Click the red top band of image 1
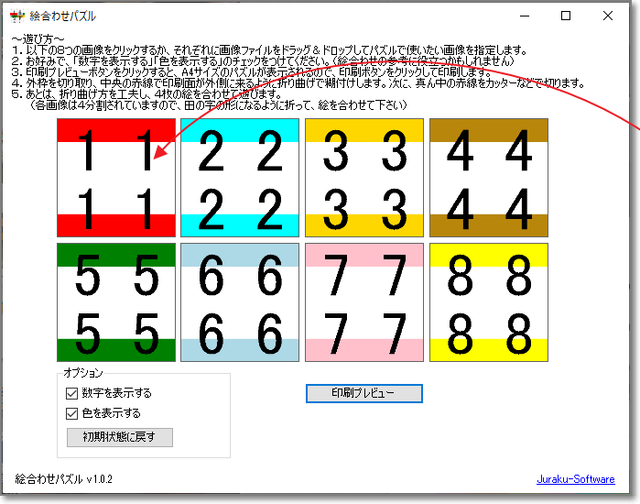The image size is (640, 504). point(117,129)
